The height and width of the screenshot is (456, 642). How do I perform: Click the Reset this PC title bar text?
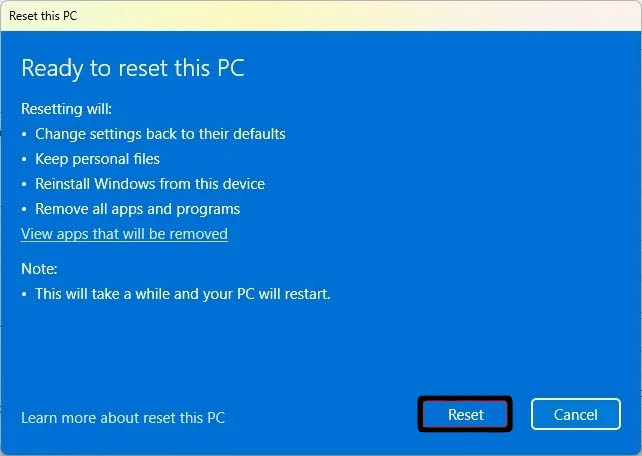pyautogui.click(x=44, y=15)
